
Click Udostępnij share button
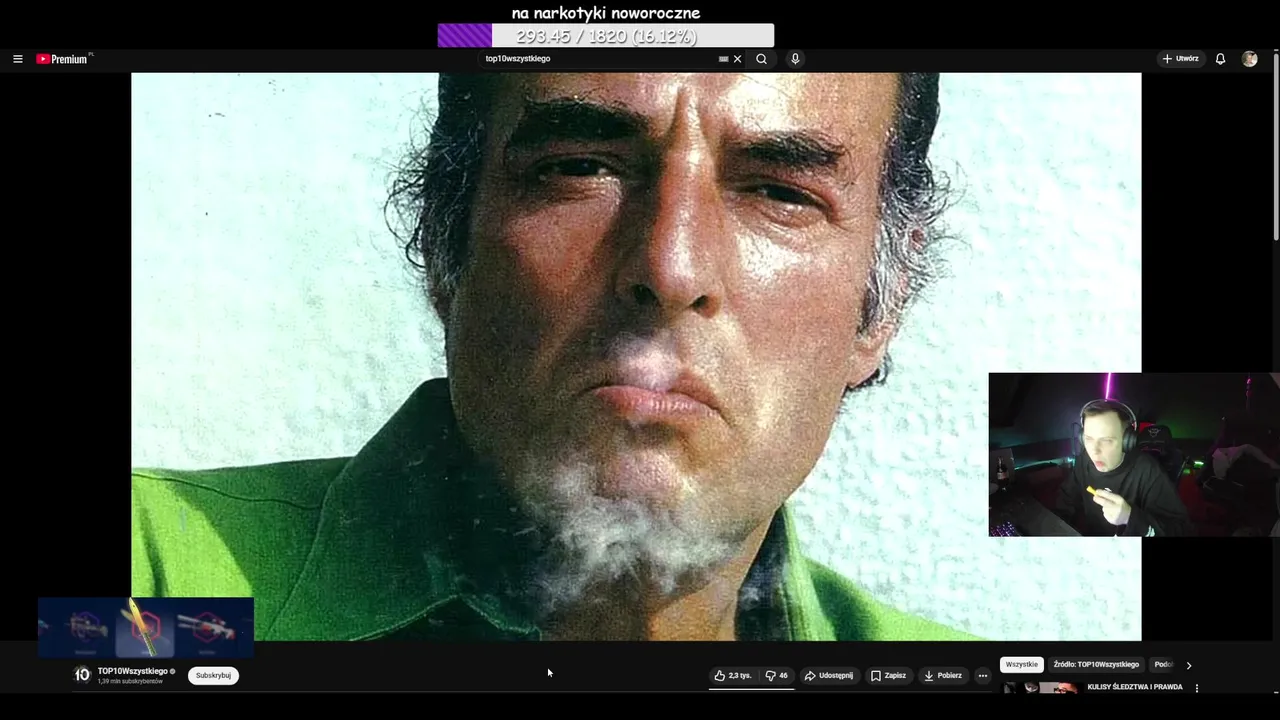pos(828,675)
